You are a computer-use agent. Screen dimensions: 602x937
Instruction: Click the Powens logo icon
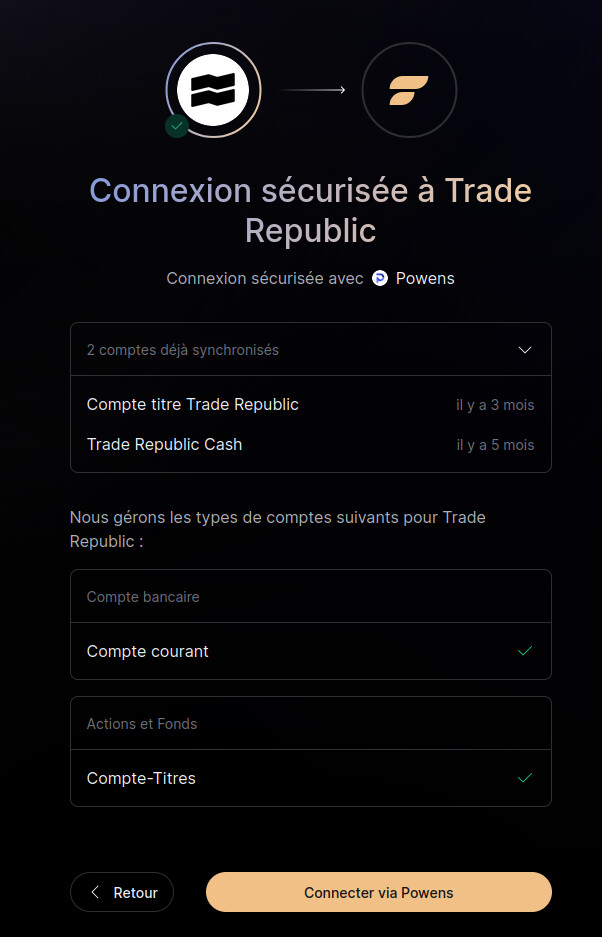[x=380, y=278]
